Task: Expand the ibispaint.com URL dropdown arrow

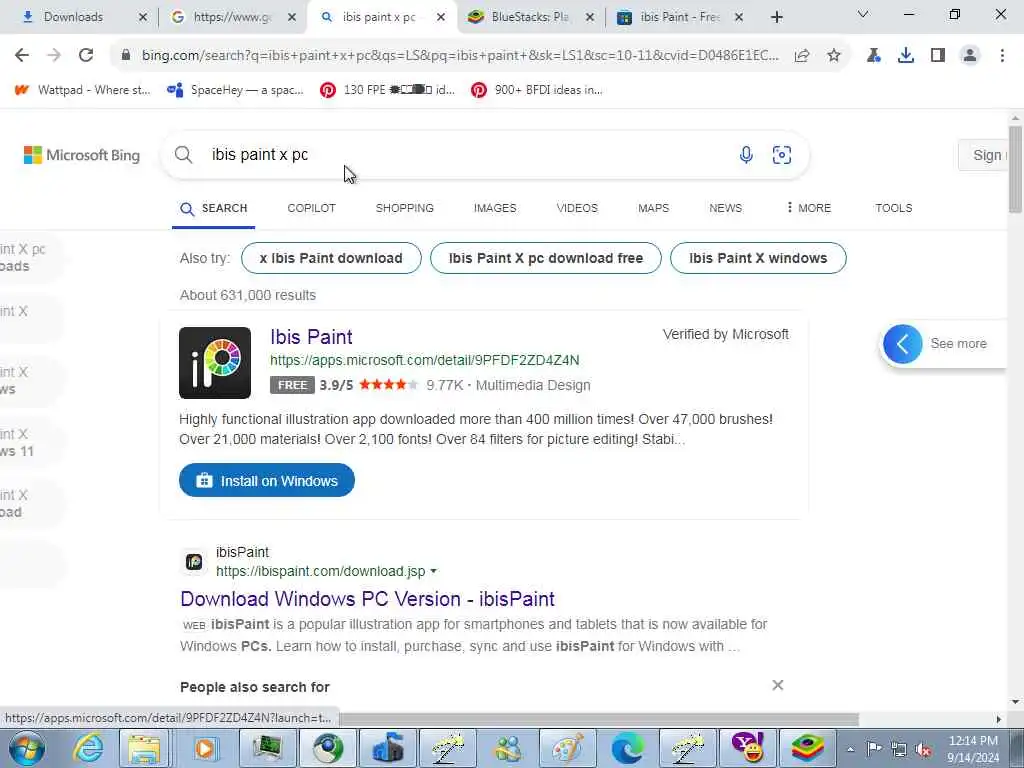Action: click(434, 571)
